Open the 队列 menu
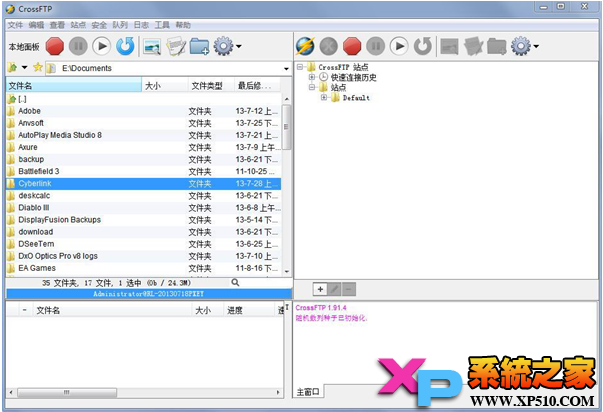The image size is (603, 412). point(120,25)
